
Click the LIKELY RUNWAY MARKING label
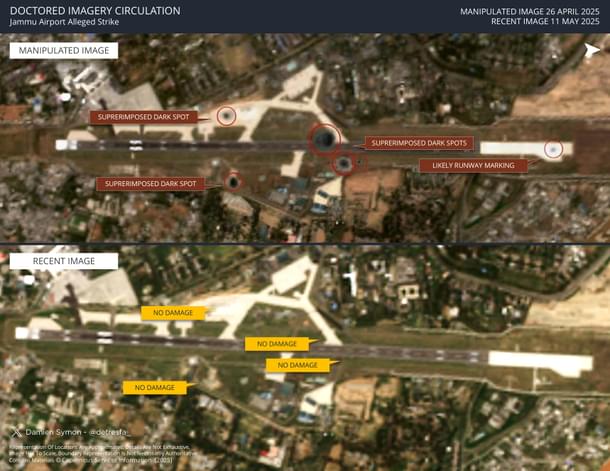tap(472, 165)
